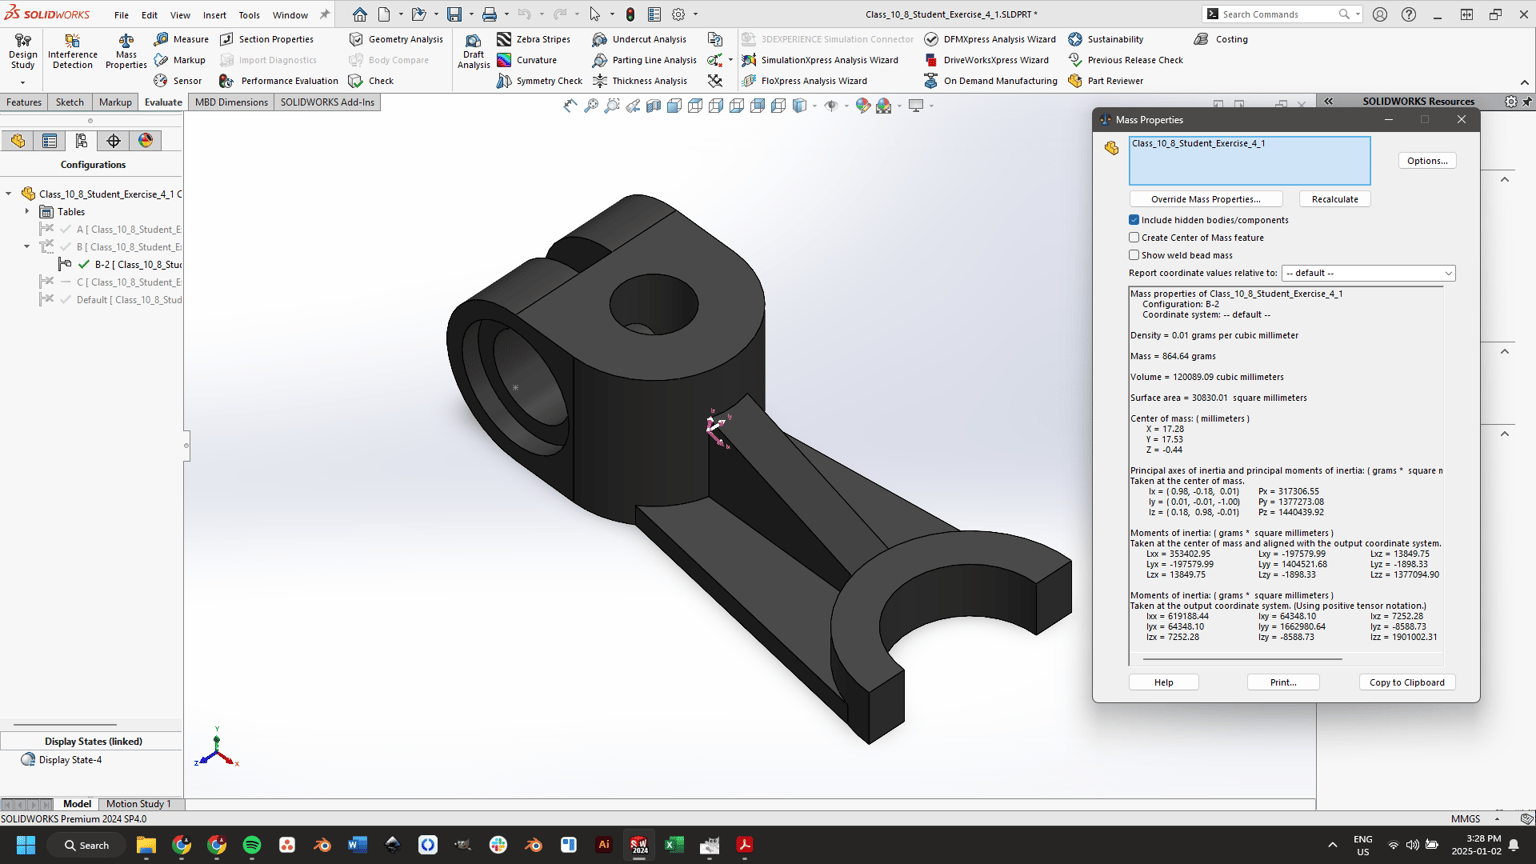The height and width of the screenshot is (864, 1536).
Task: Click the Recalculate button
Action: 1334,199
